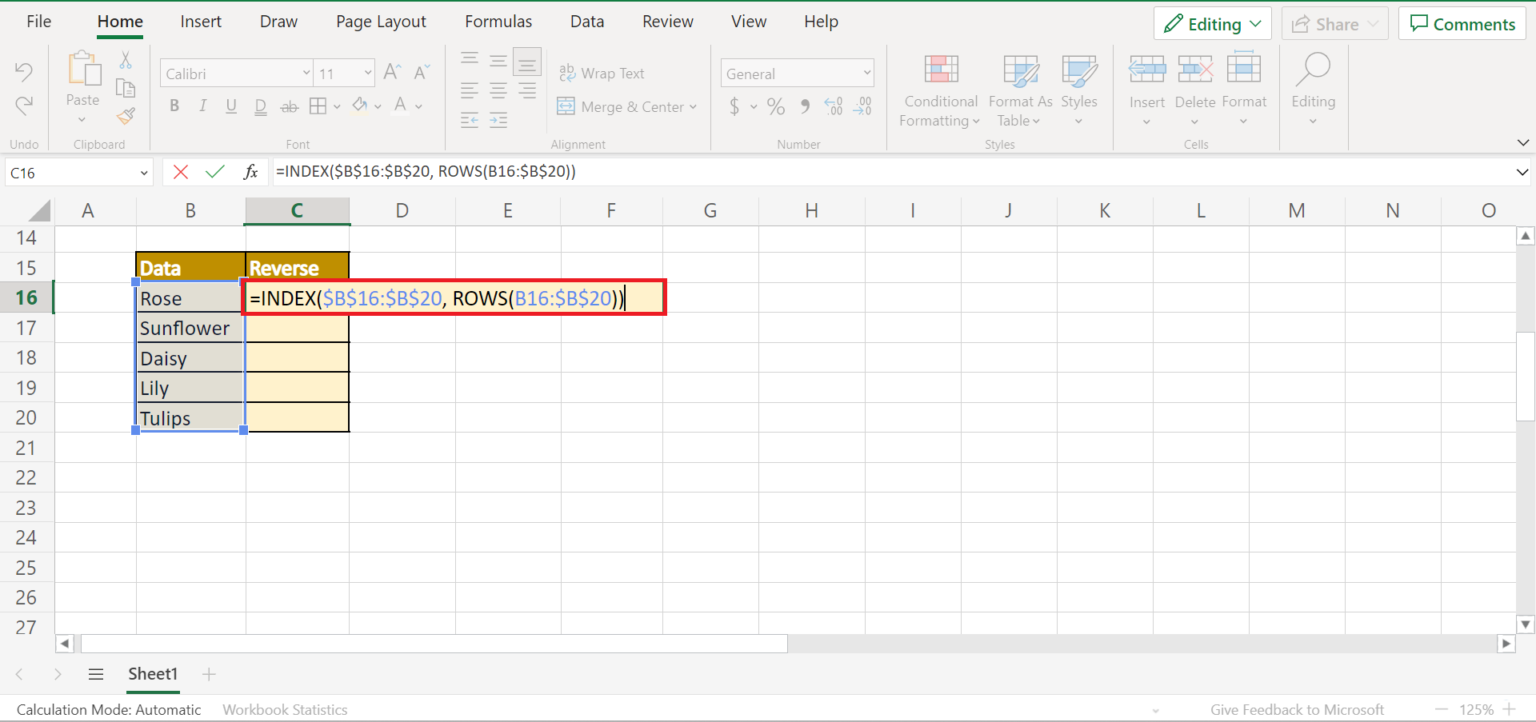Viewport: 1536px width, 722px height.
Task: Toggle italic formatting in the Font group
Action: coord(203,105)
